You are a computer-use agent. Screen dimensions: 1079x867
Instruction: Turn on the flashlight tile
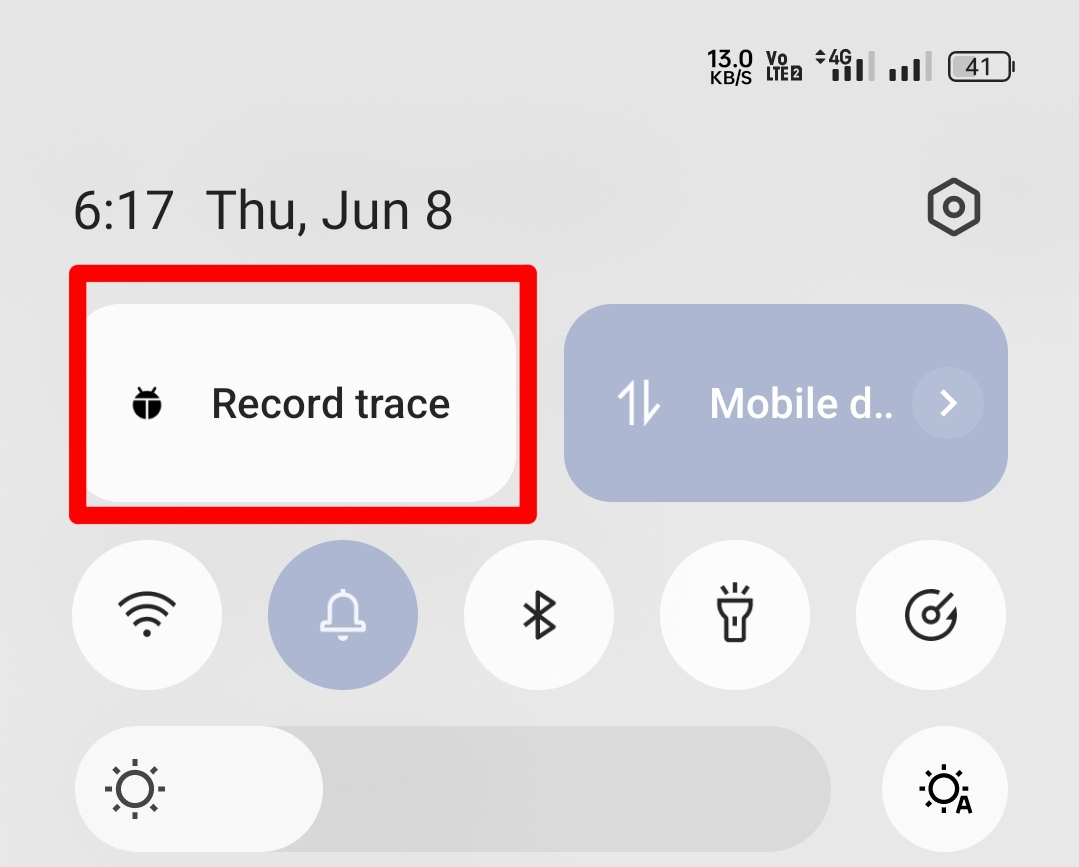[735, 614]
